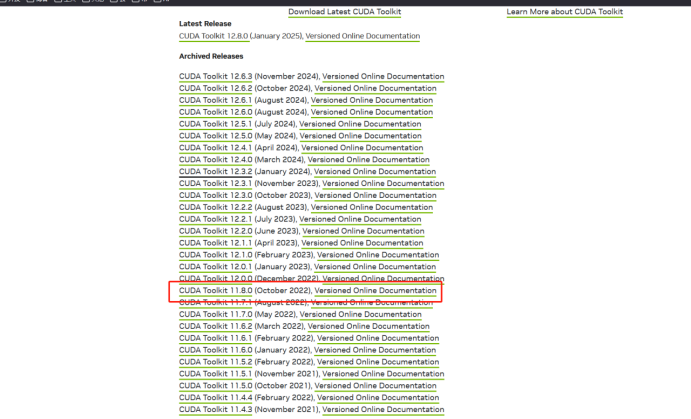Open Versioned Online Documentation for 12.6.2
The image size is (691, 419).
[375, 88]
